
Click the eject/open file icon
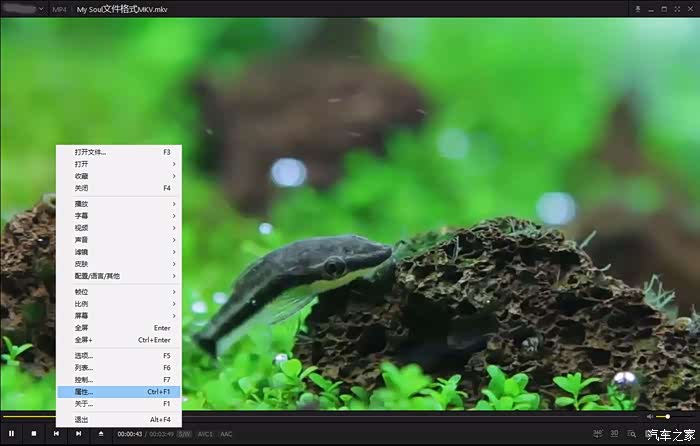(x=101, y=434)
